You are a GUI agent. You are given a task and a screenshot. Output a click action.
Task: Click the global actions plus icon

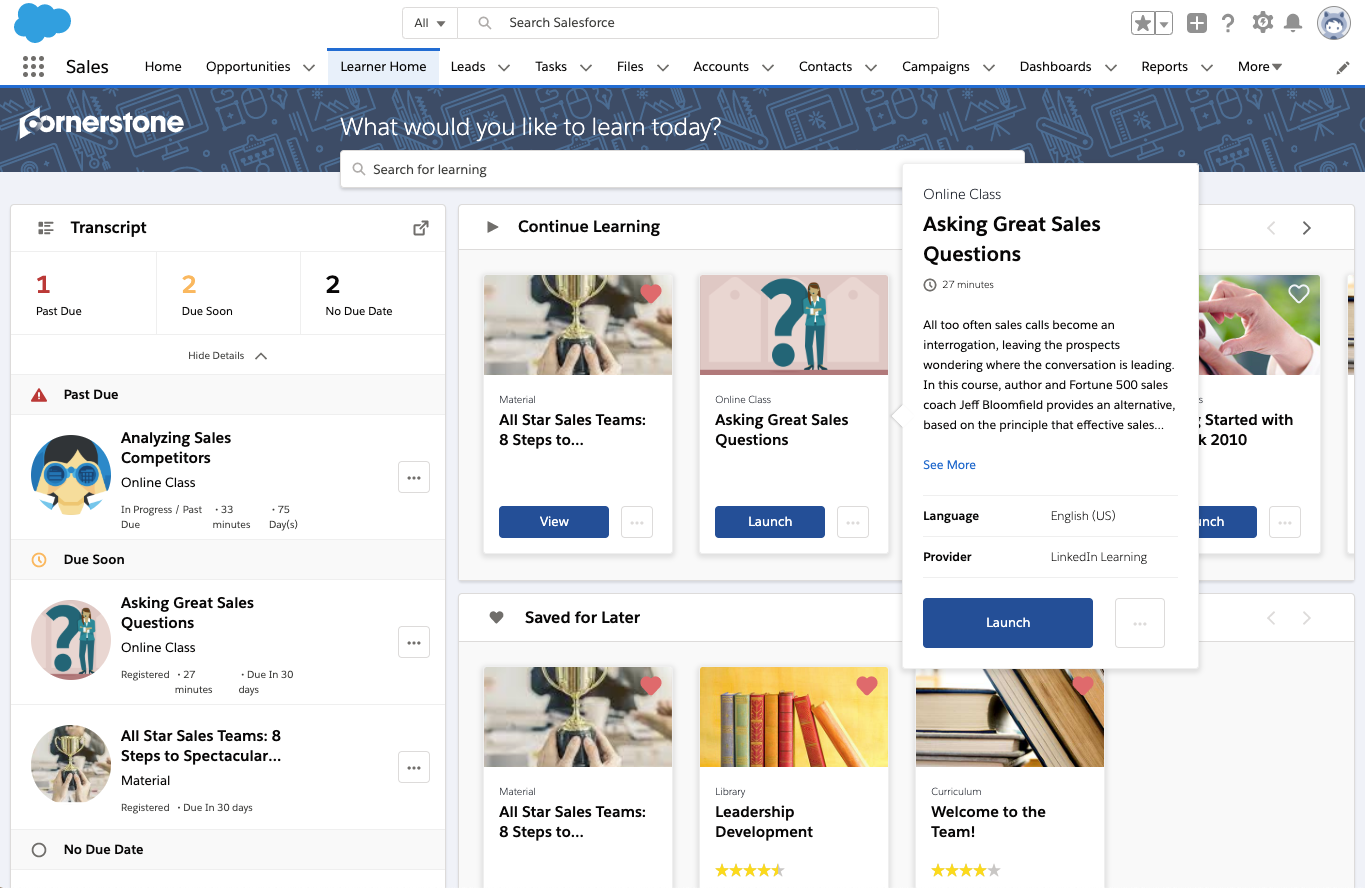click(x=1196, y=23)
